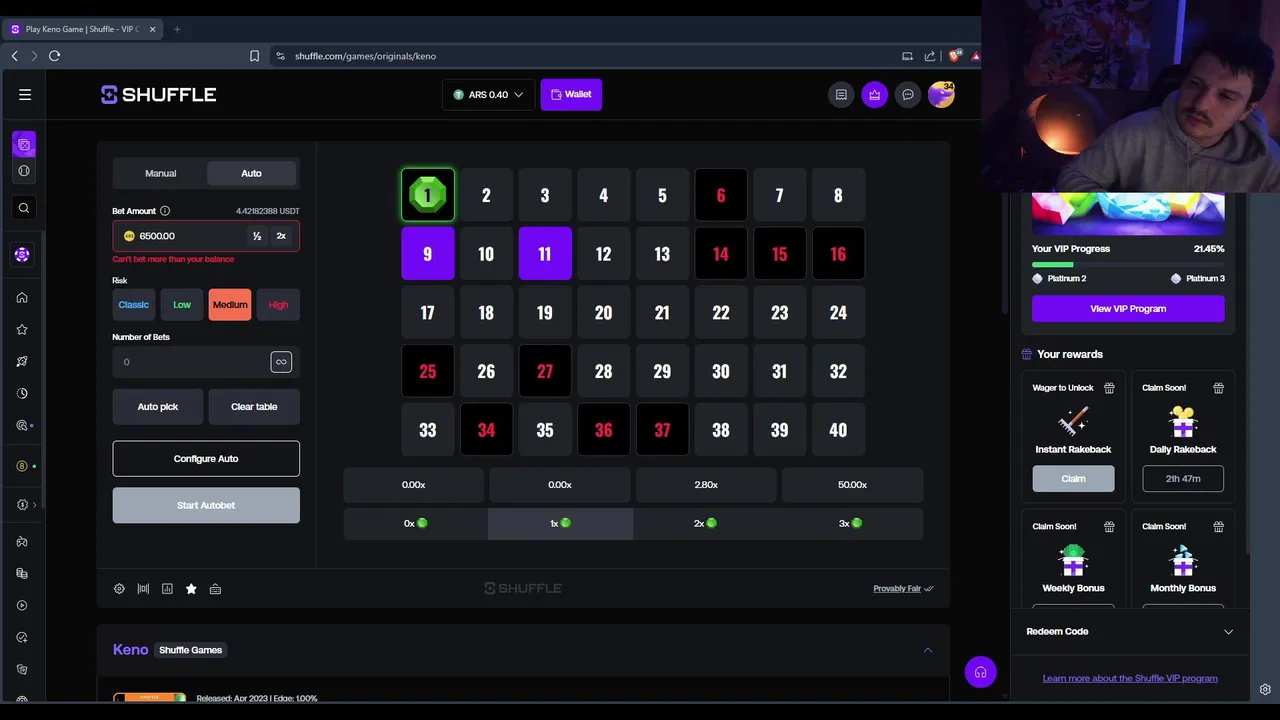Open the Wallet
Screen dimensions: 1280x720
coord(571,95)
